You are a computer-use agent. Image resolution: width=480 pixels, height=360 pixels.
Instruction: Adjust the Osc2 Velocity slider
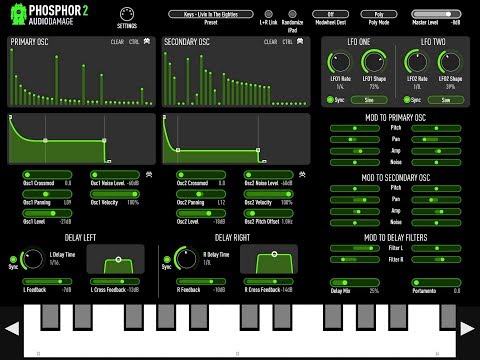(268, 194)
